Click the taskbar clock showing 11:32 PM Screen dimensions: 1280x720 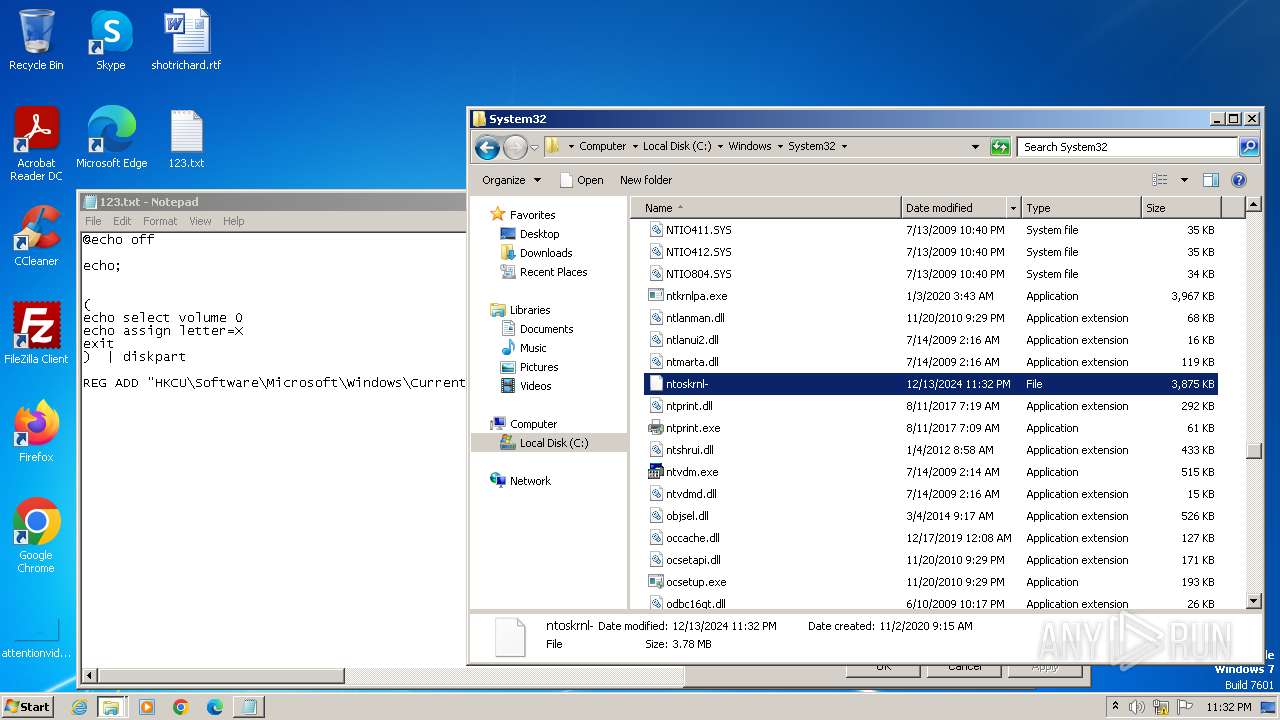point(1228,707)
